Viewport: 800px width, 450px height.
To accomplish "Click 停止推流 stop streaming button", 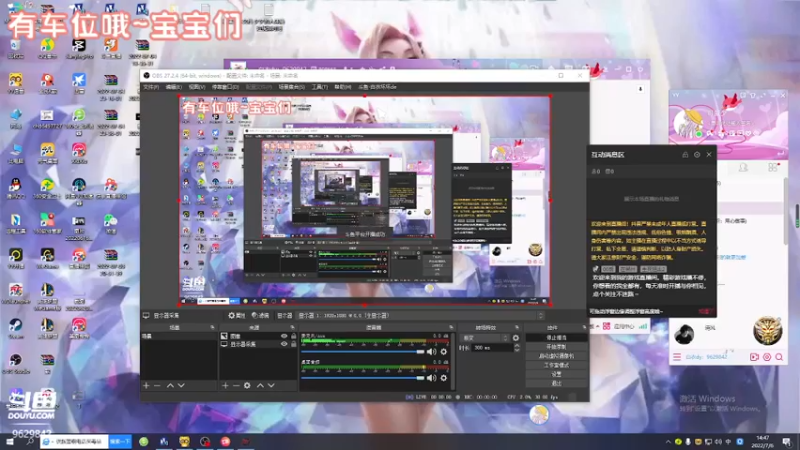I will tap(556, 338).
